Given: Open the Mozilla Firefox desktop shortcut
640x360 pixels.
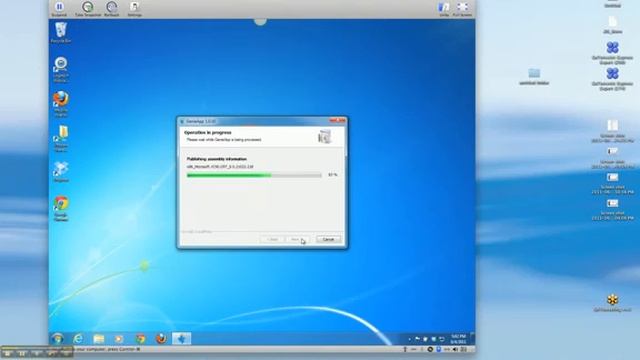Looking at the screenshot, I should point(61,104).
